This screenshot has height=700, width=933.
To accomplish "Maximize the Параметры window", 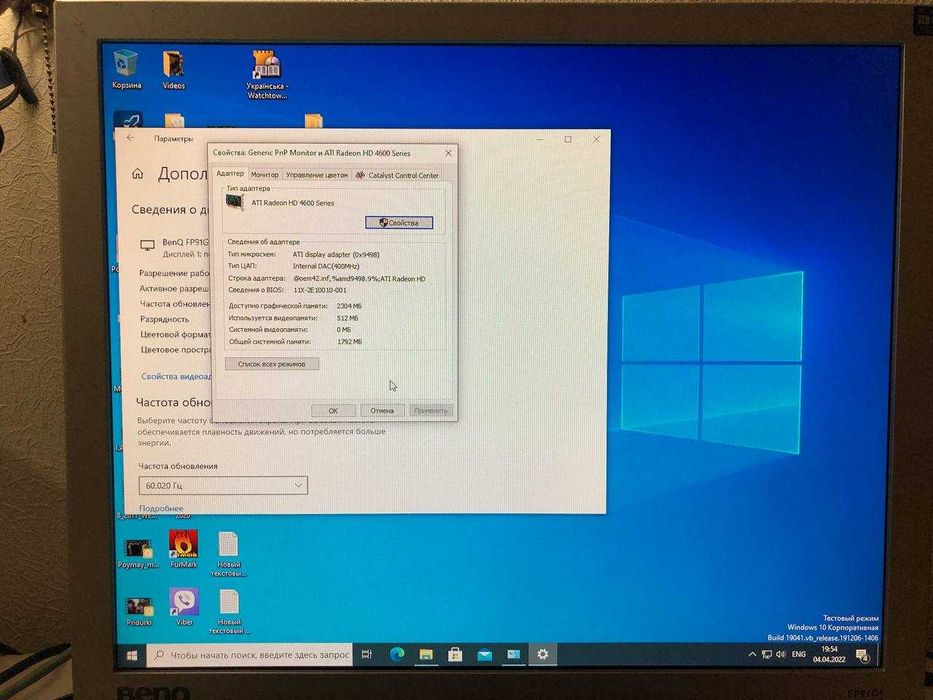I will (568, 139).
